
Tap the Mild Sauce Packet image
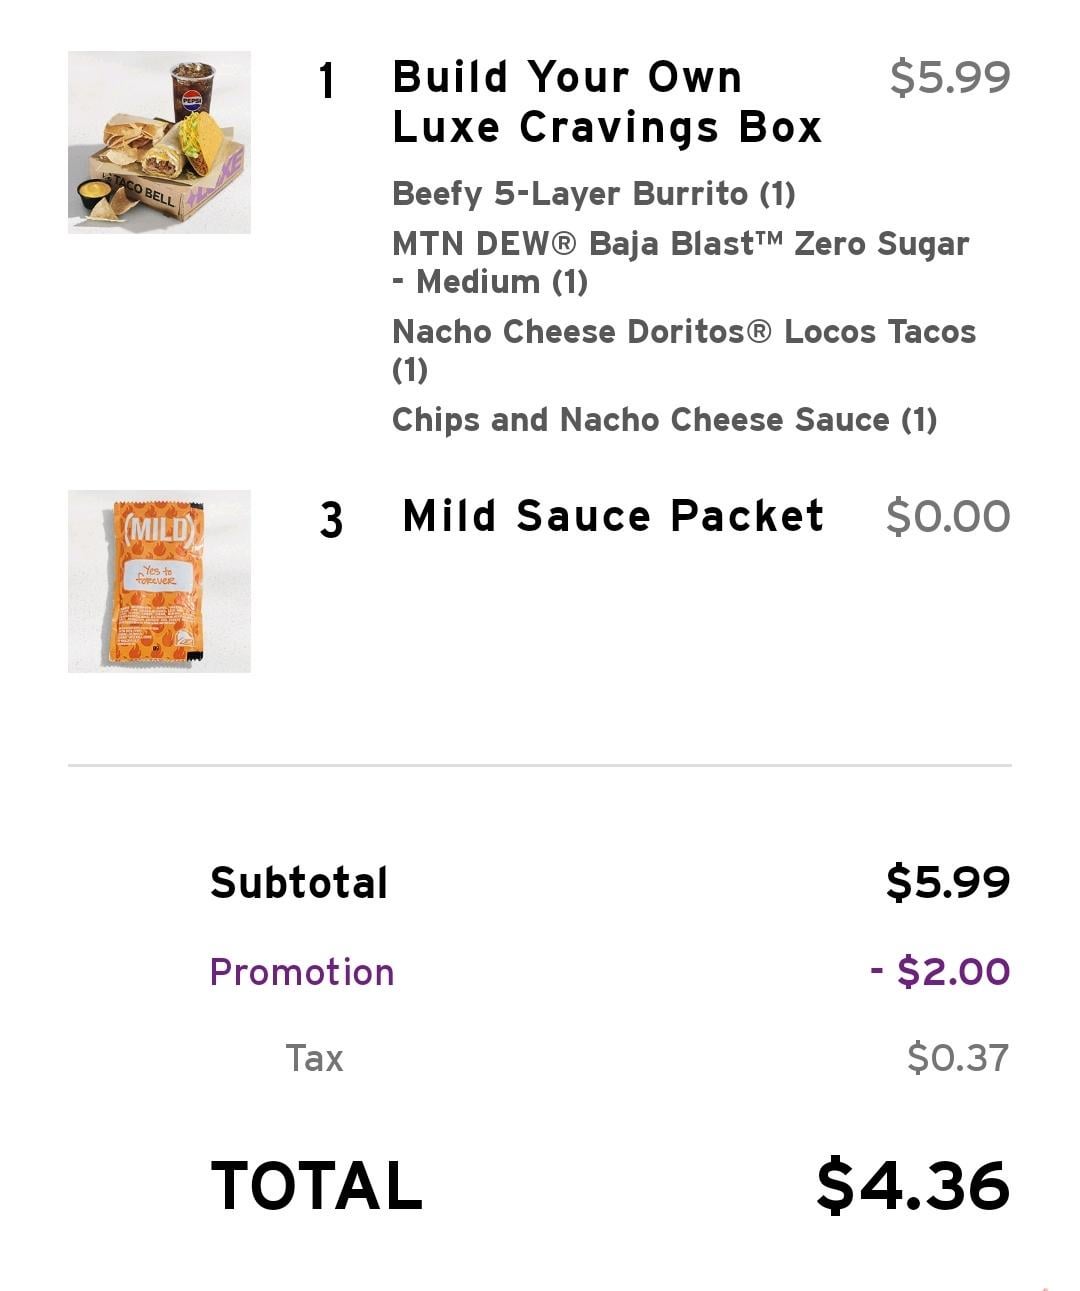[159, 581]
